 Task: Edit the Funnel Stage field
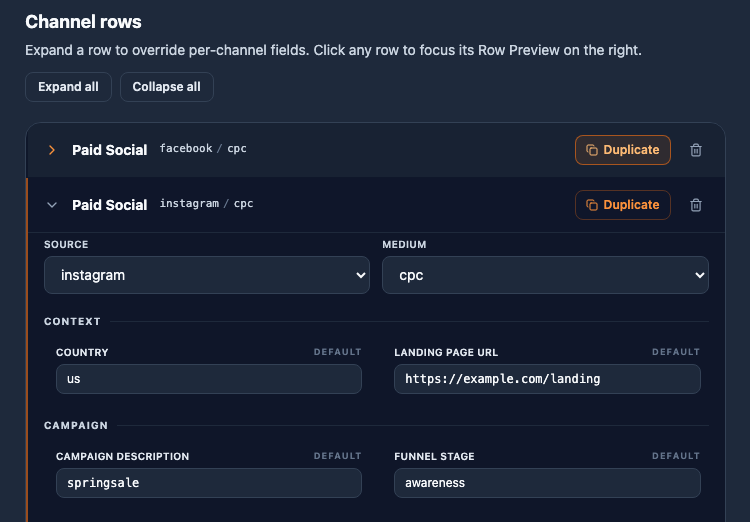point(547,483)
